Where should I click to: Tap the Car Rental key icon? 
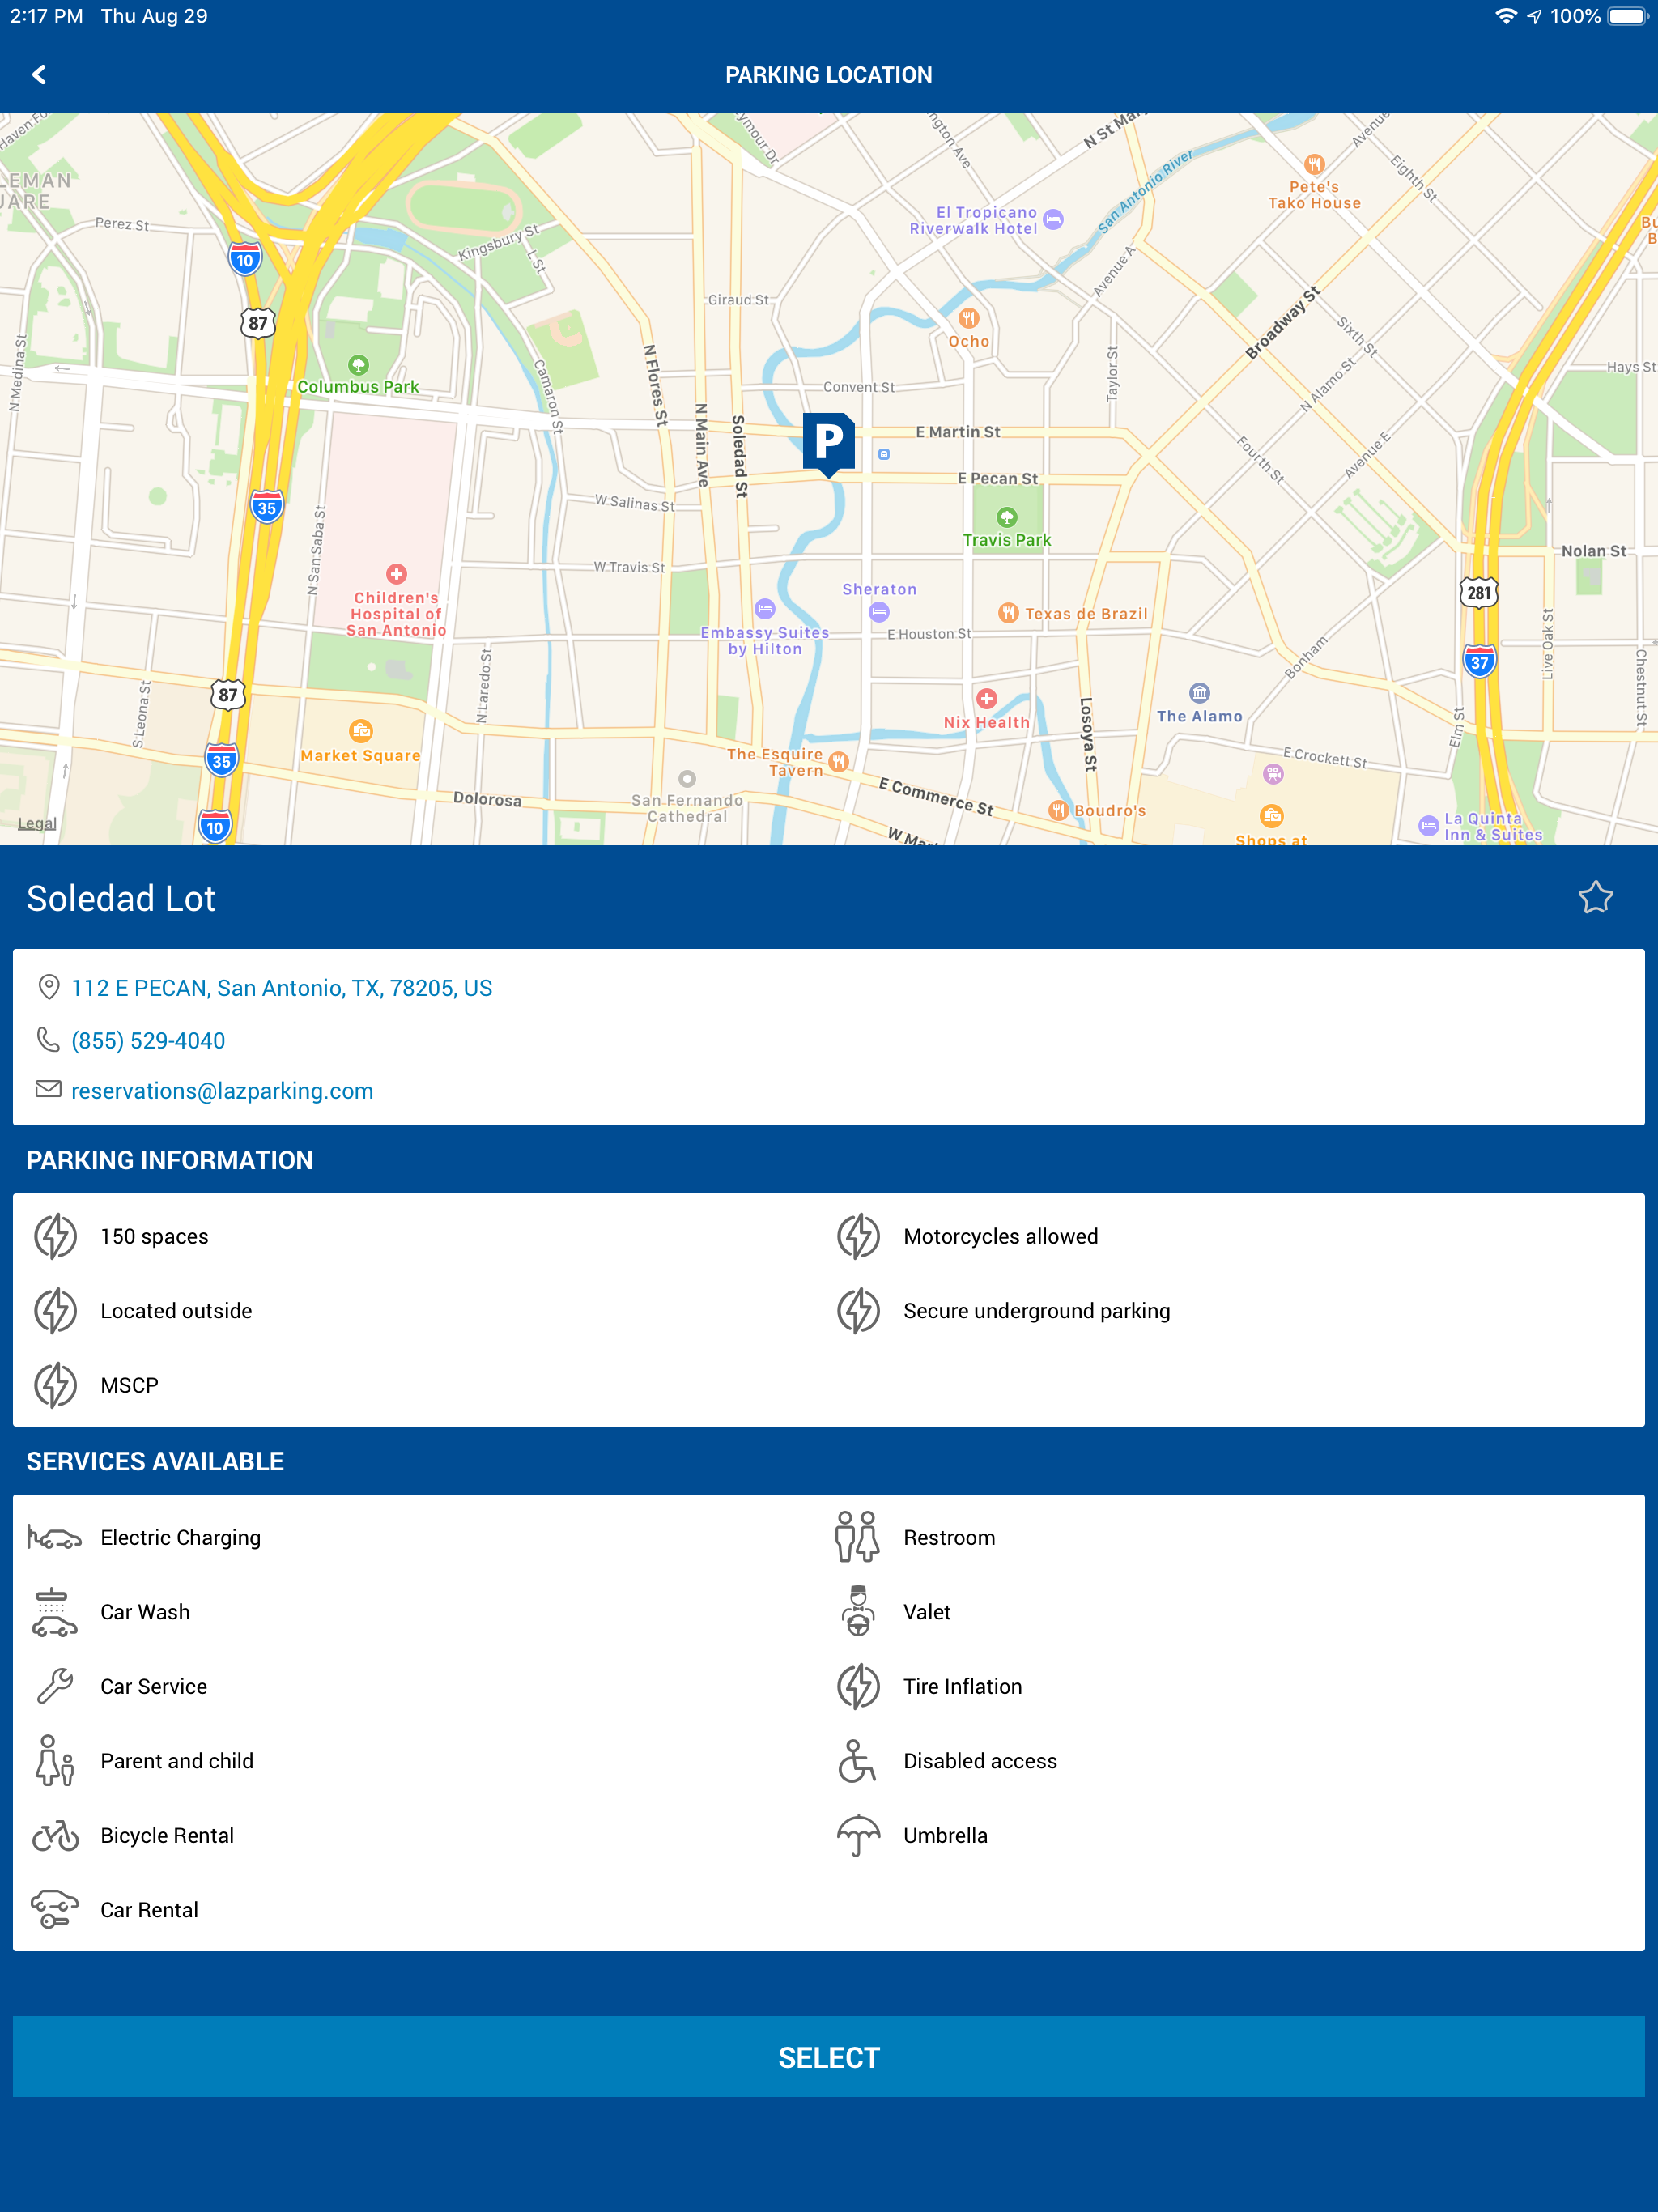click(x=55, y=1910)
